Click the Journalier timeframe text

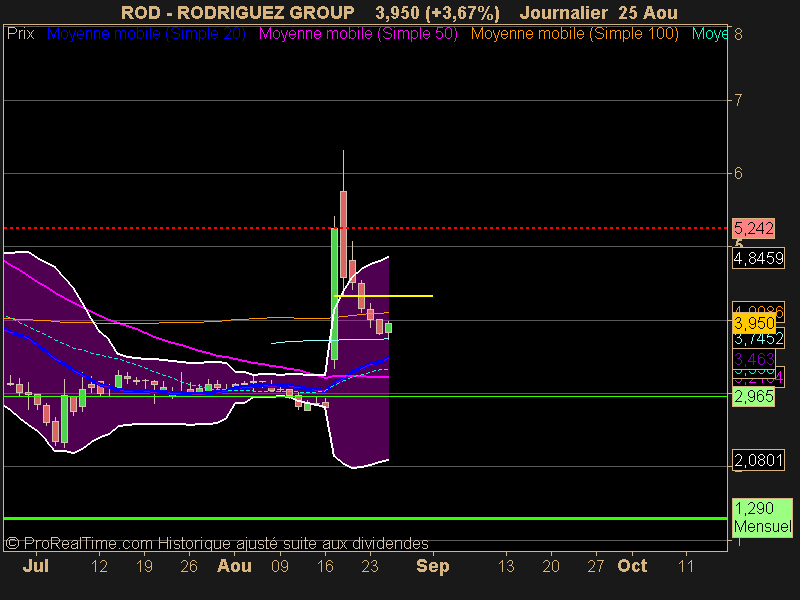[563, 13]
